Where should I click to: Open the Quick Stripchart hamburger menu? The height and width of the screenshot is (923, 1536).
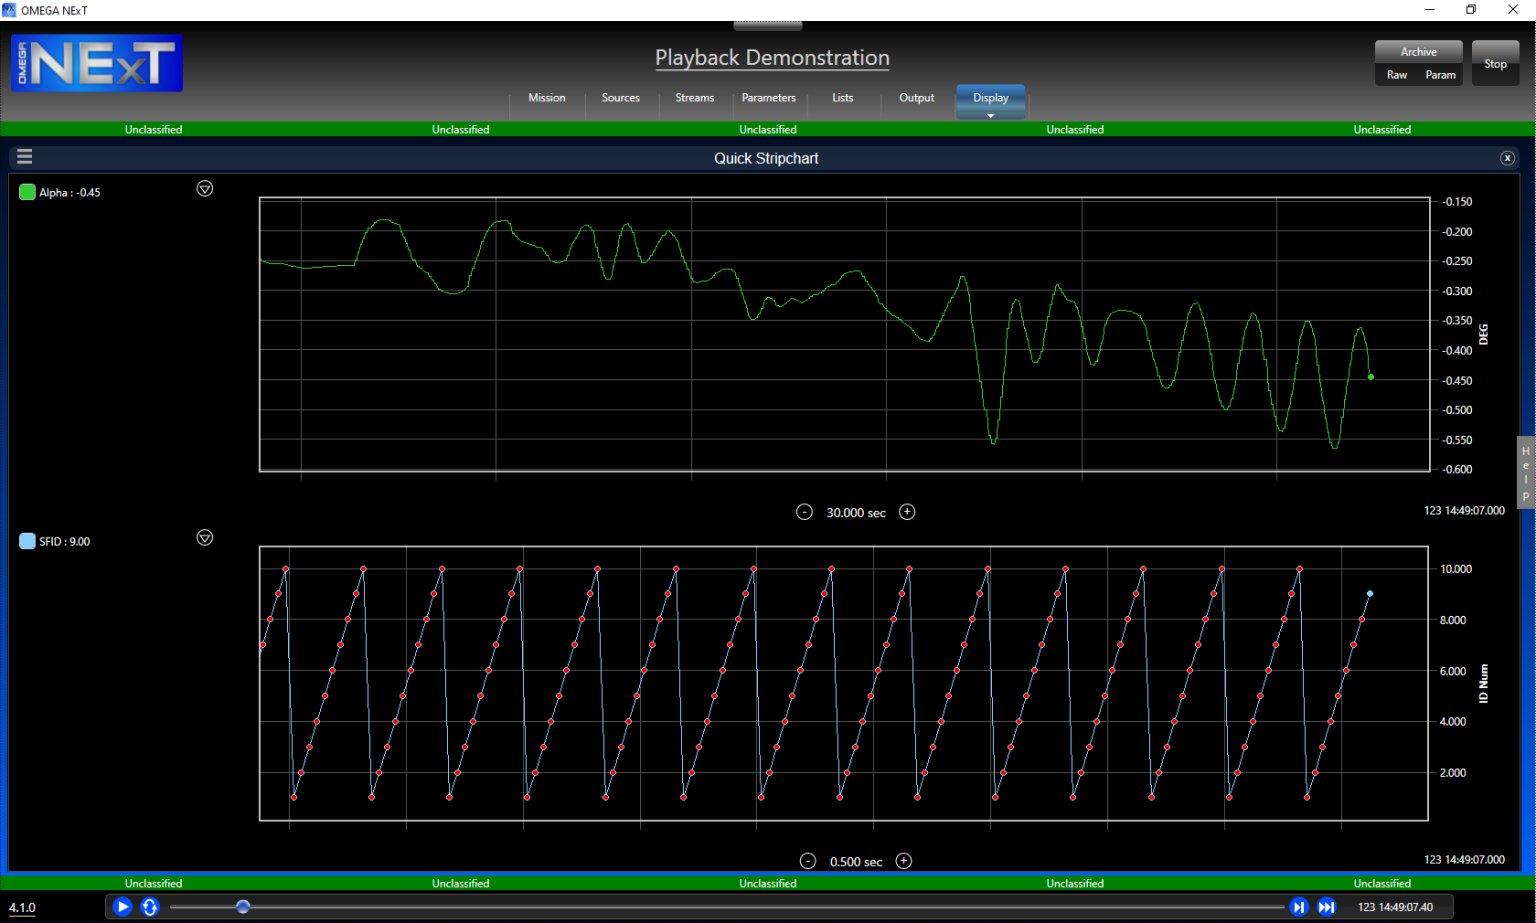[x=24, y=157]
